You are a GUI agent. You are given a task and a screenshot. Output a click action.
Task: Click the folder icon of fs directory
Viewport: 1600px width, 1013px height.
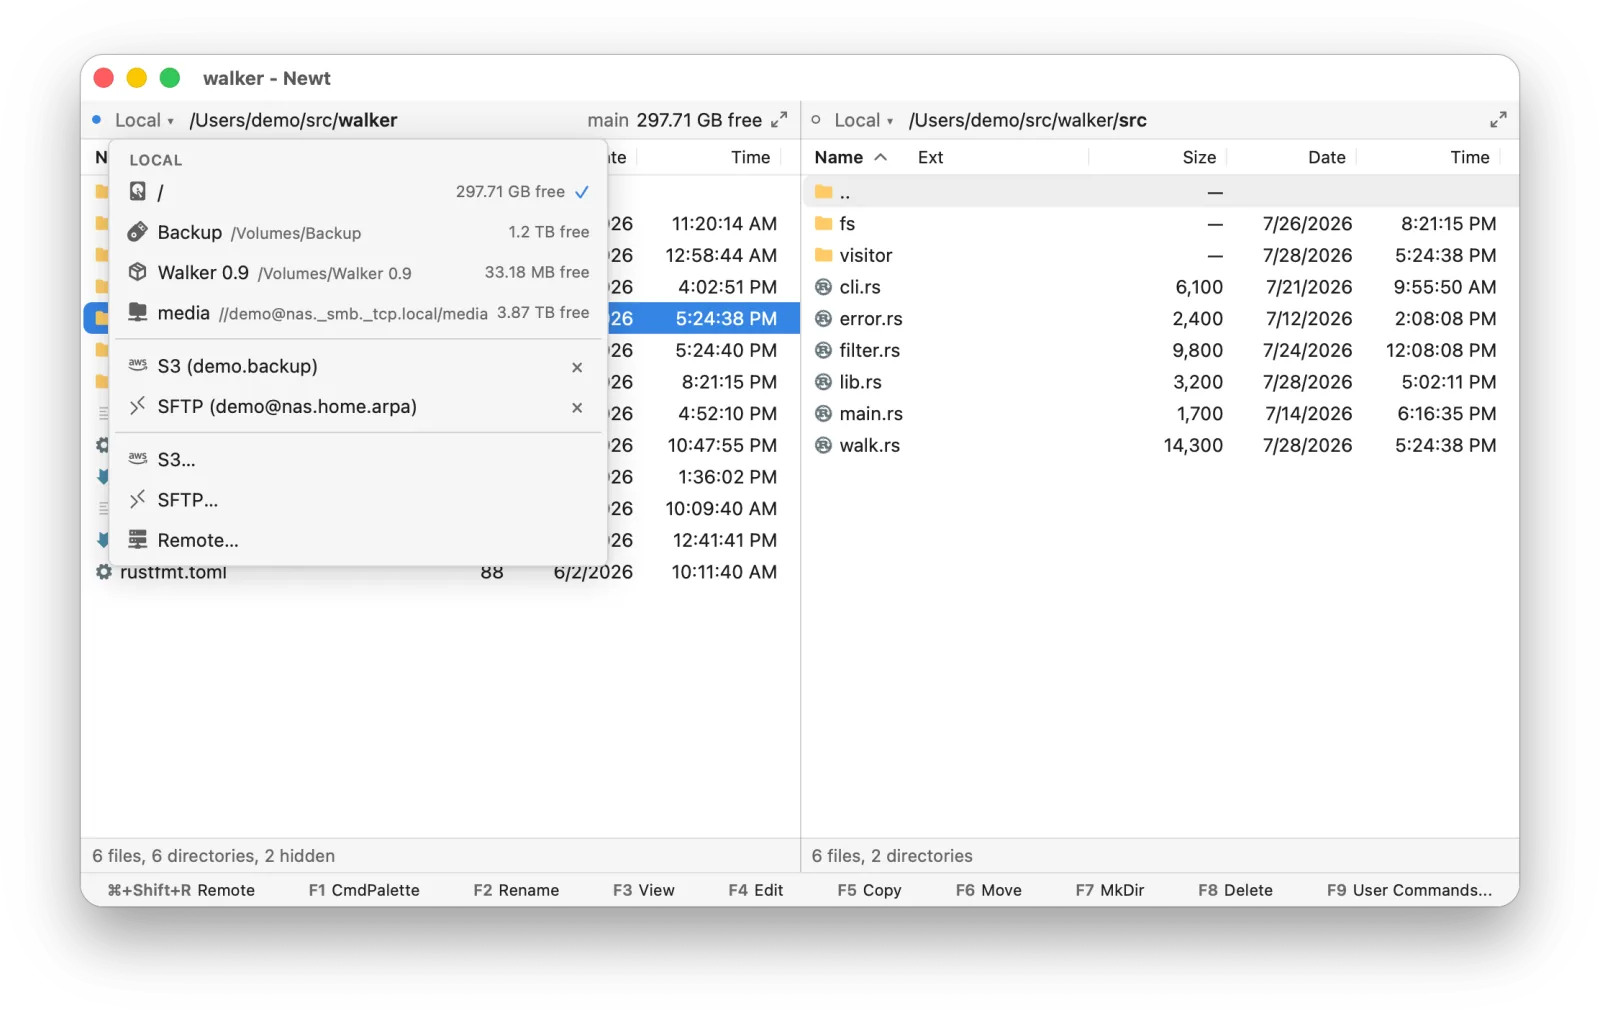click(x=823, y=223)
